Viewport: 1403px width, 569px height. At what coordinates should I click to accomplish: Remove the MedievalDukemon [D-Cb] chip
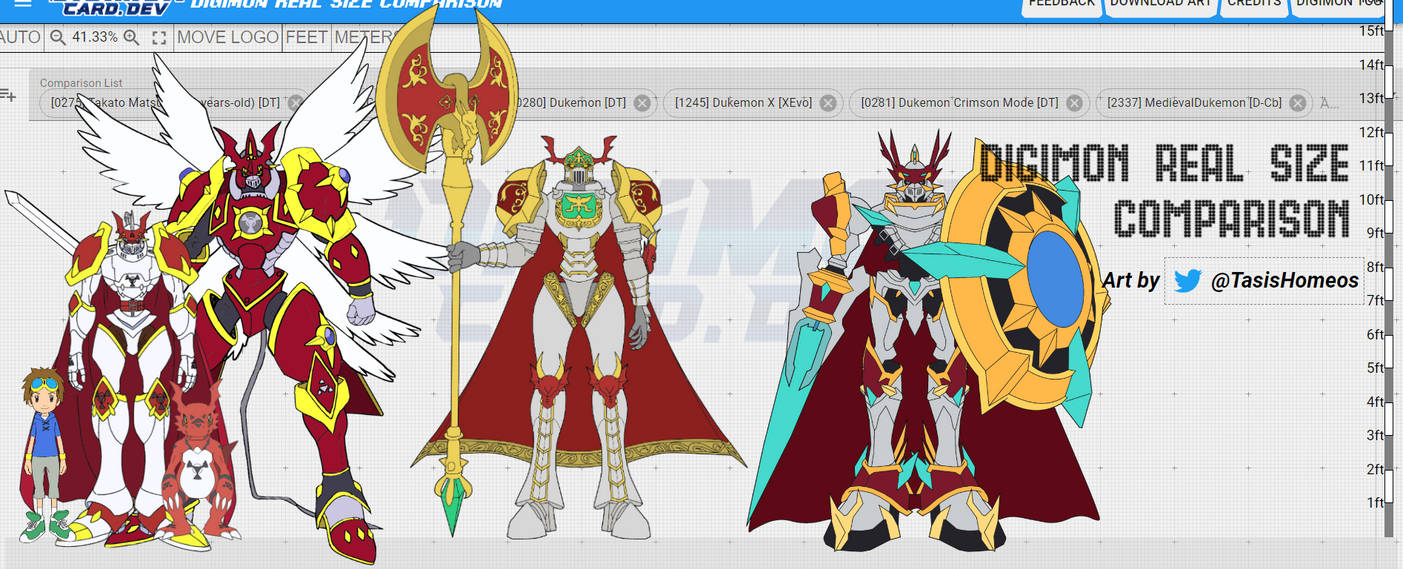[x=1297, y=103]
